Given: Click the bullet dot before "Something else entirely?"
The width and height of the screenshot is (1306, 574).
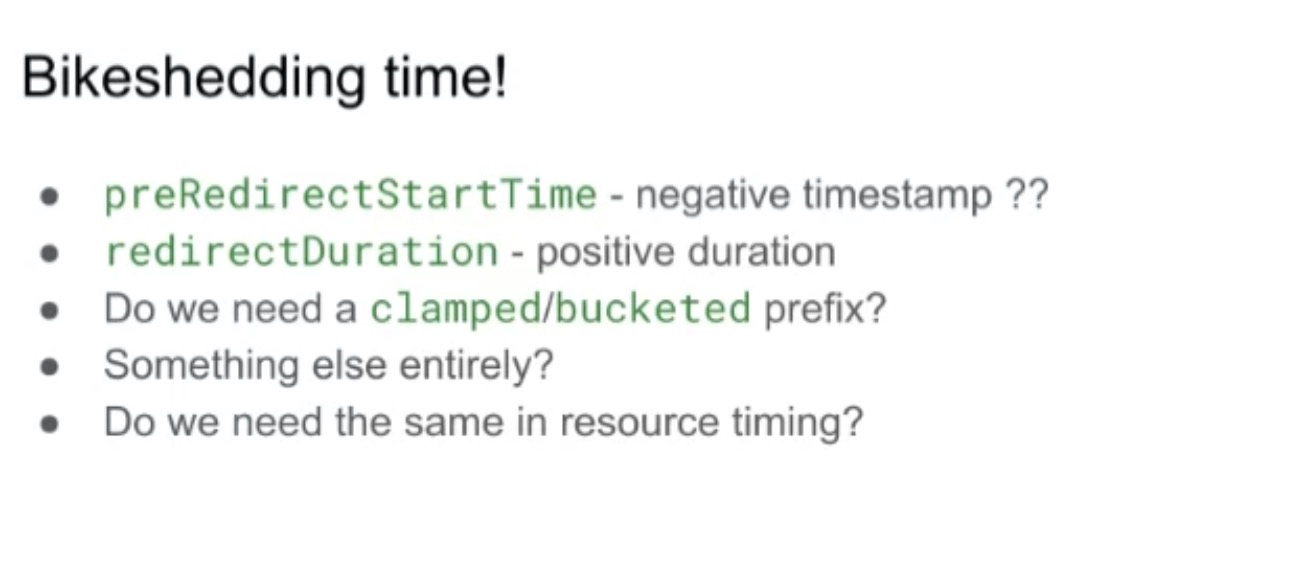Looking at the screenshot, I should [48, 367].
